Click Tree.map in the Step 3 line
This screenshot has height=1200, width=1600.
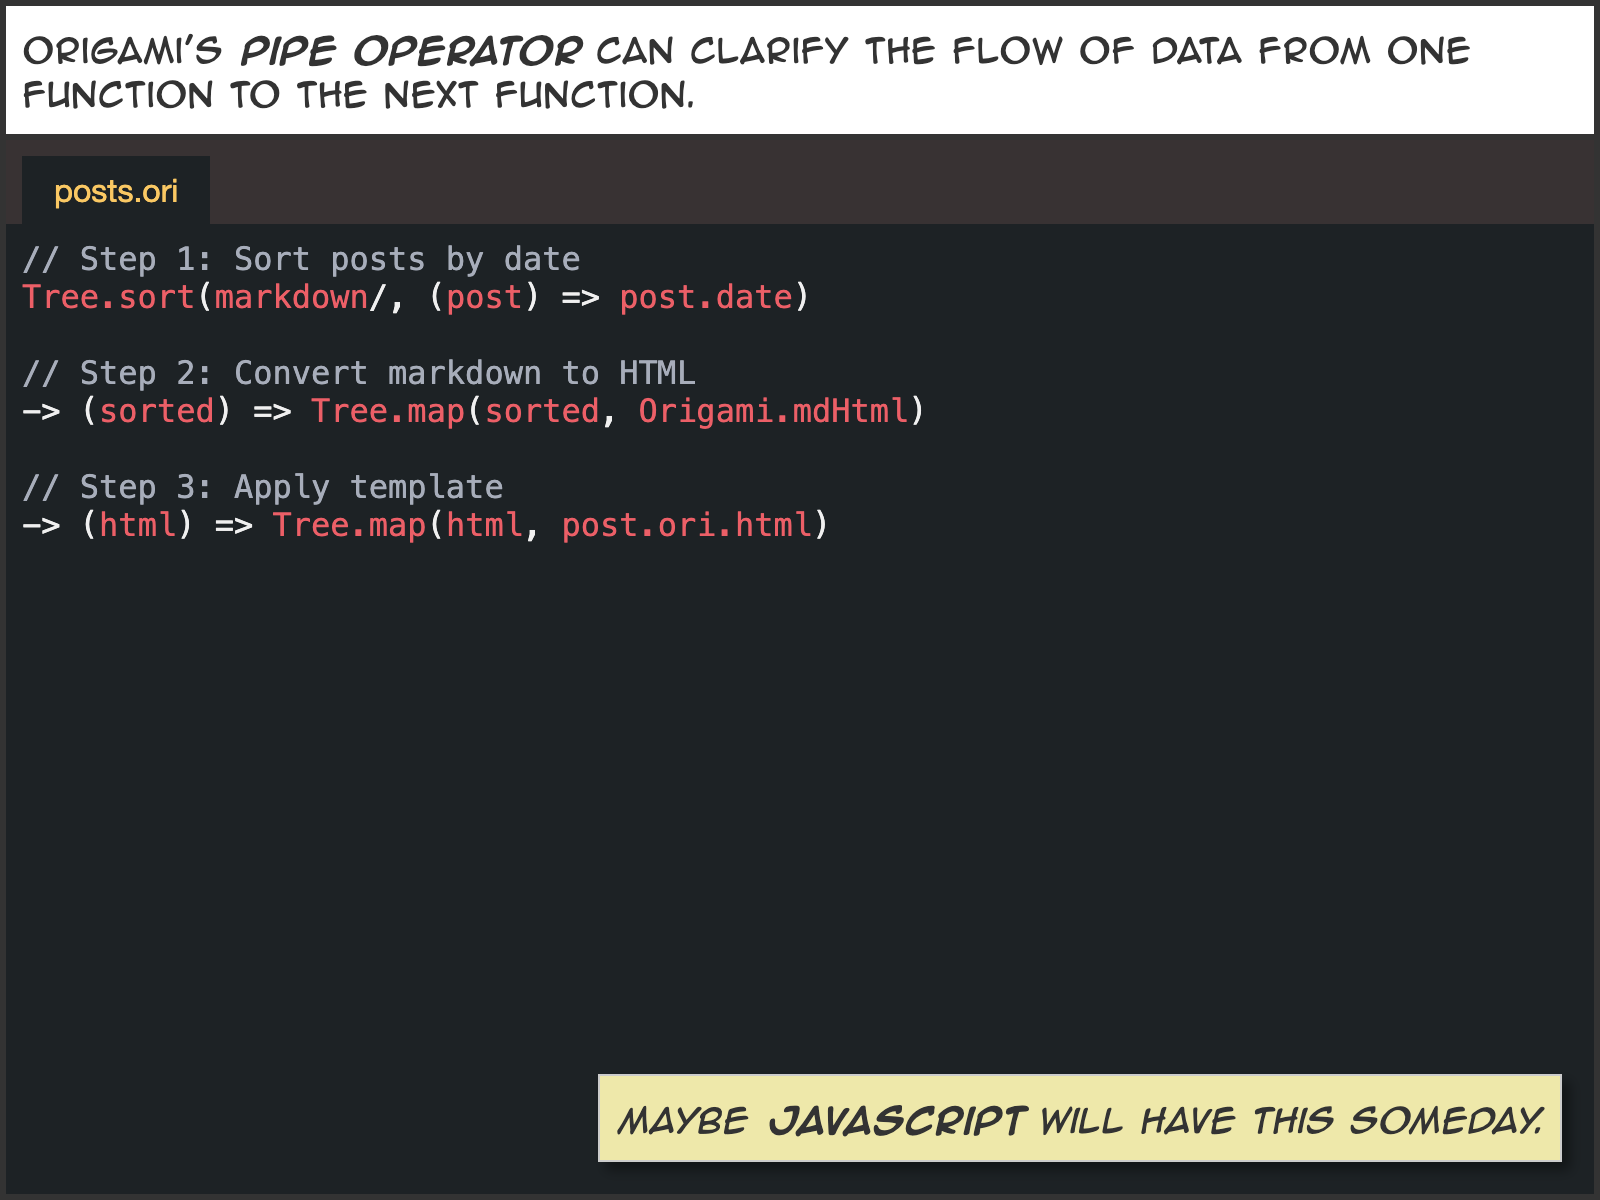(349, 525)
